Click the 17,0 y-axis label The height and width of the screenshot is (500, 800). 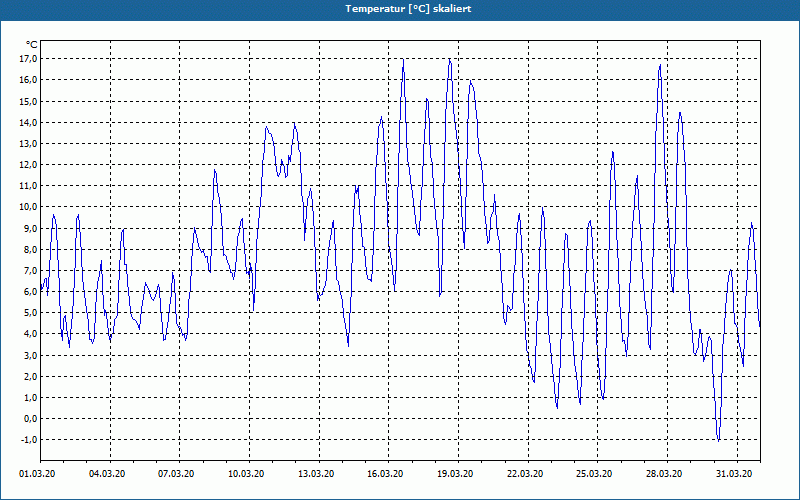[x=29, y=59]
